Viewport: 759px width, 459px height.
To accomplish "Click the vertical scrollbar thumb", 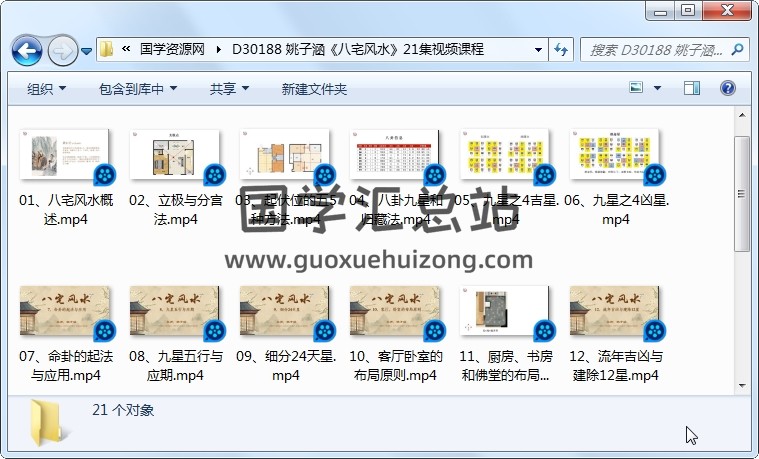I will pyautogui.click(x=742, y=194).
